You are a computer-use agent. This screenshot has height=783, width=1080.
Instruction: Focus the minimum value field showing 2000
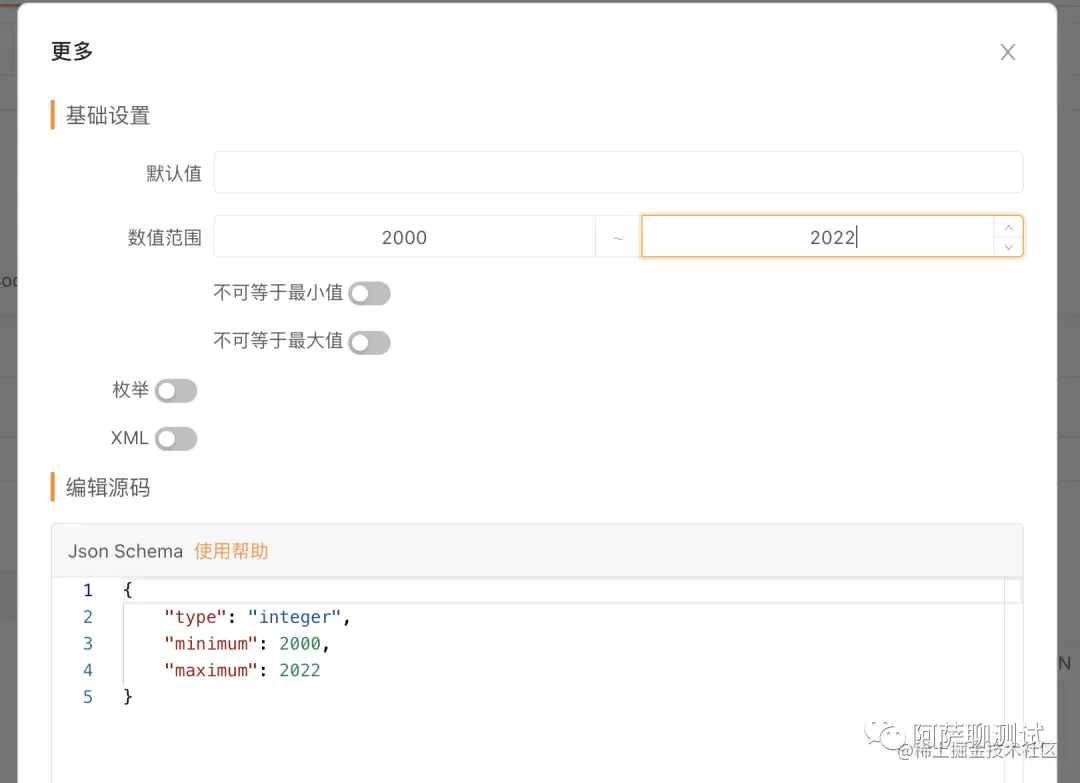[x=404, y=237]
